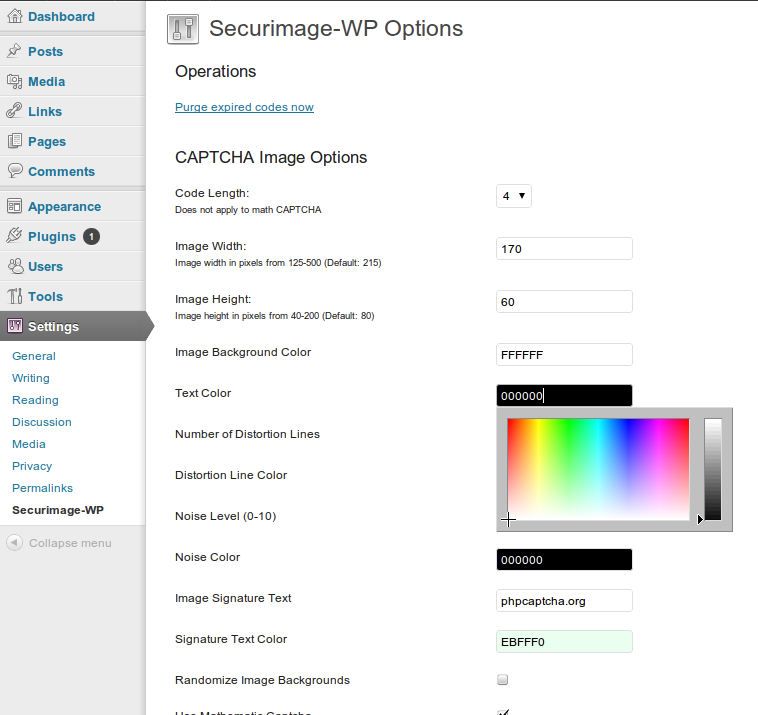Click the Plugins plug icon
This screenshot has width=758, height=715.
point(15,236)
